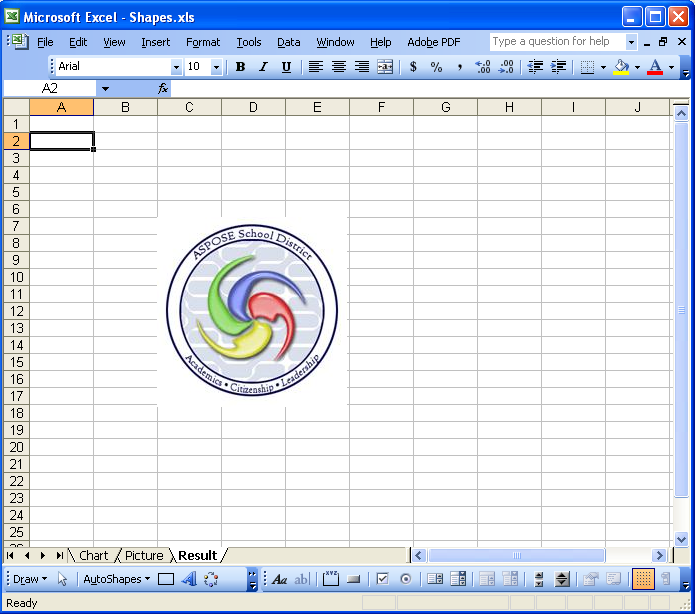Toggle Align Left

point(316,67)
